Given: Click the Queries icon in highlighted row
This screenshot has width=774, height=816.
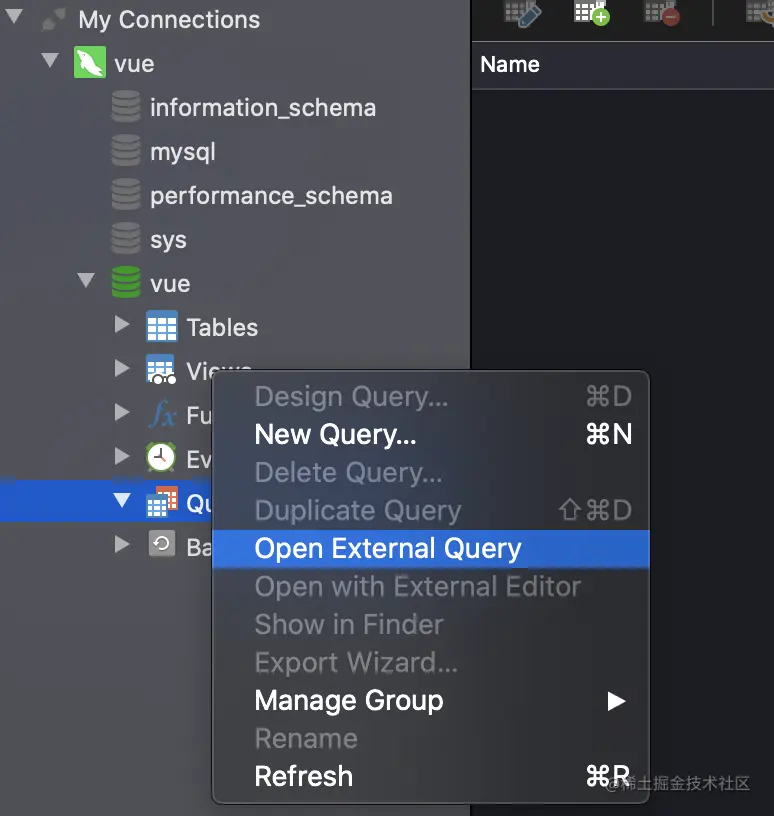Looking at the screenshot, I should (x=162, y=502).
